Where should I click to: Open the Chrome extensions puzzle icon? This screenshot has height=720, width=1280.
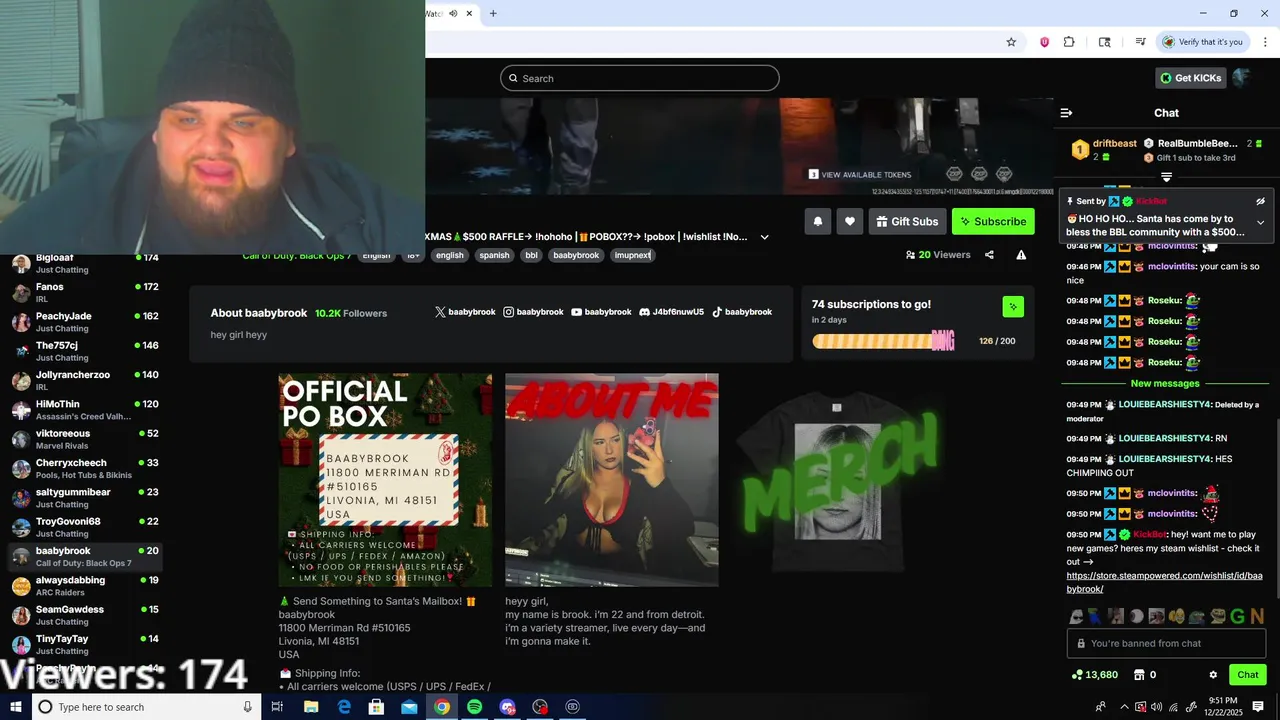[x=1069, y=42]
